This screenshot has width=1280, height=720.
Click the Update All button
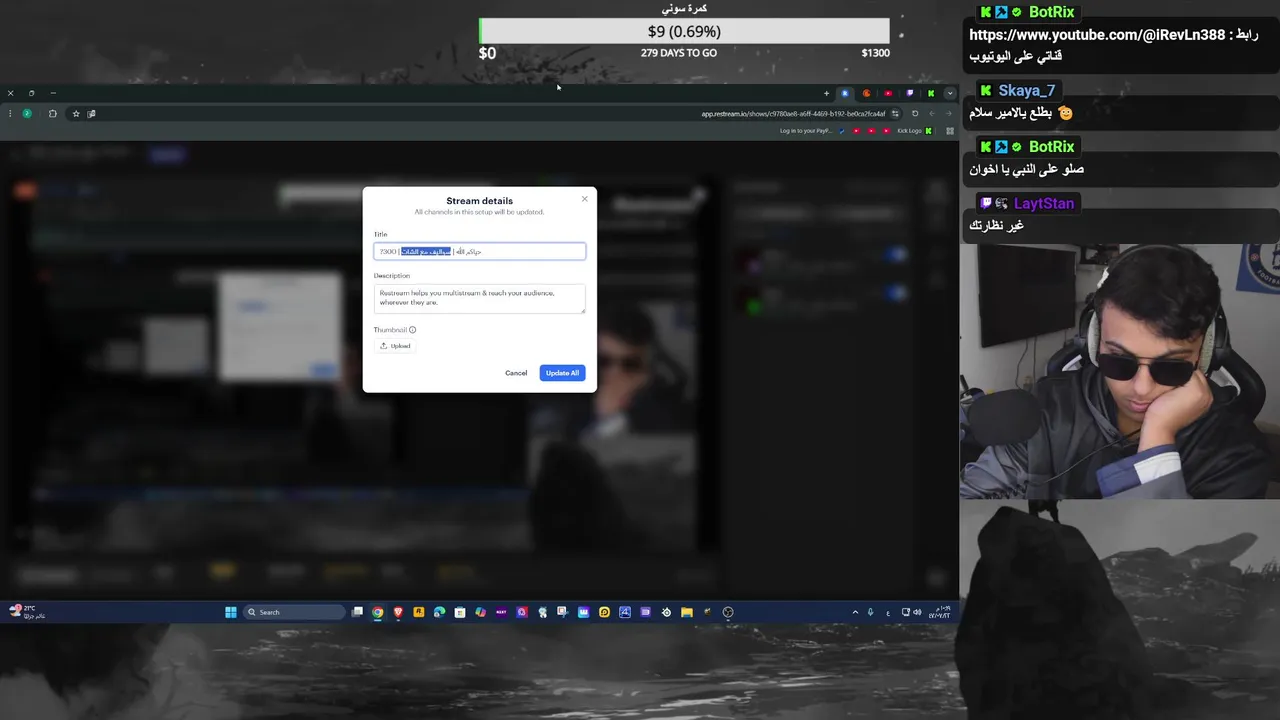point(562,373)
